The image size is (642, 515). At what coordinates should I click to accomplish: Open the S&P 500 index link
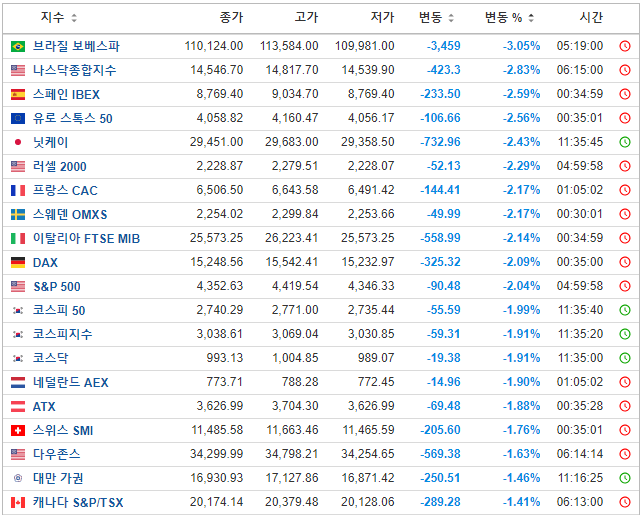click(57, 286)
